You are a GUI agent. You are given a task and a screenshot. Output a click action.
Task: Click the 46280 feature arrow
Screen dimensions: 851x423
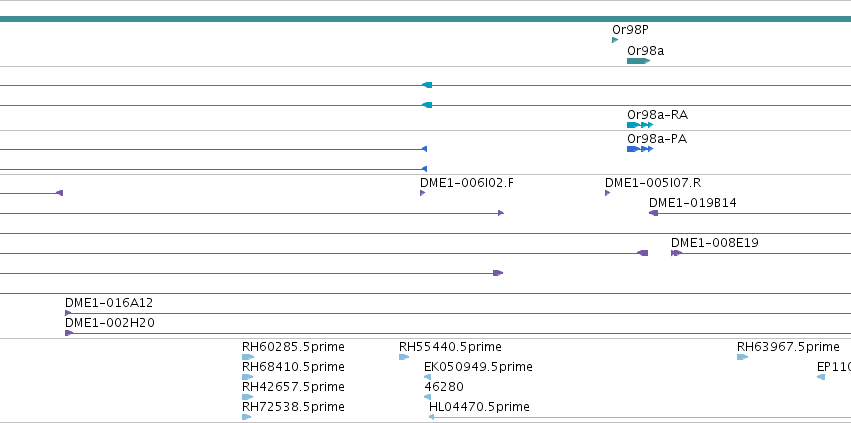point(427,397)
